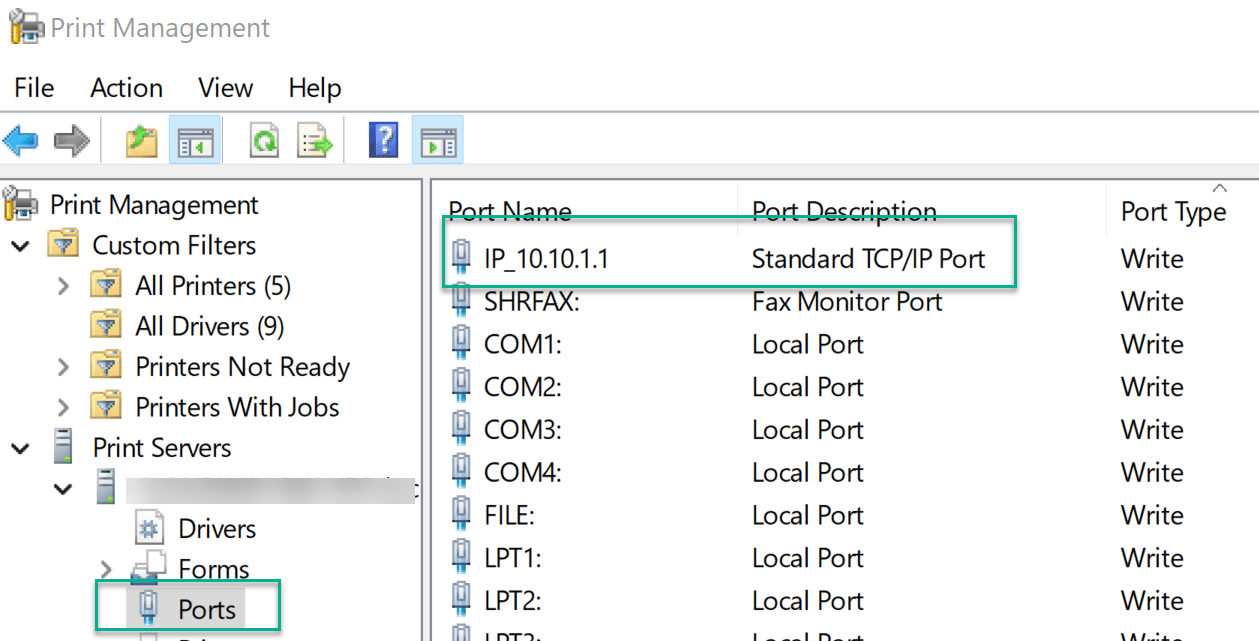Click the Up one level folder icon
Viewport: 1259px width, 641px height.
tap(141, 140)
